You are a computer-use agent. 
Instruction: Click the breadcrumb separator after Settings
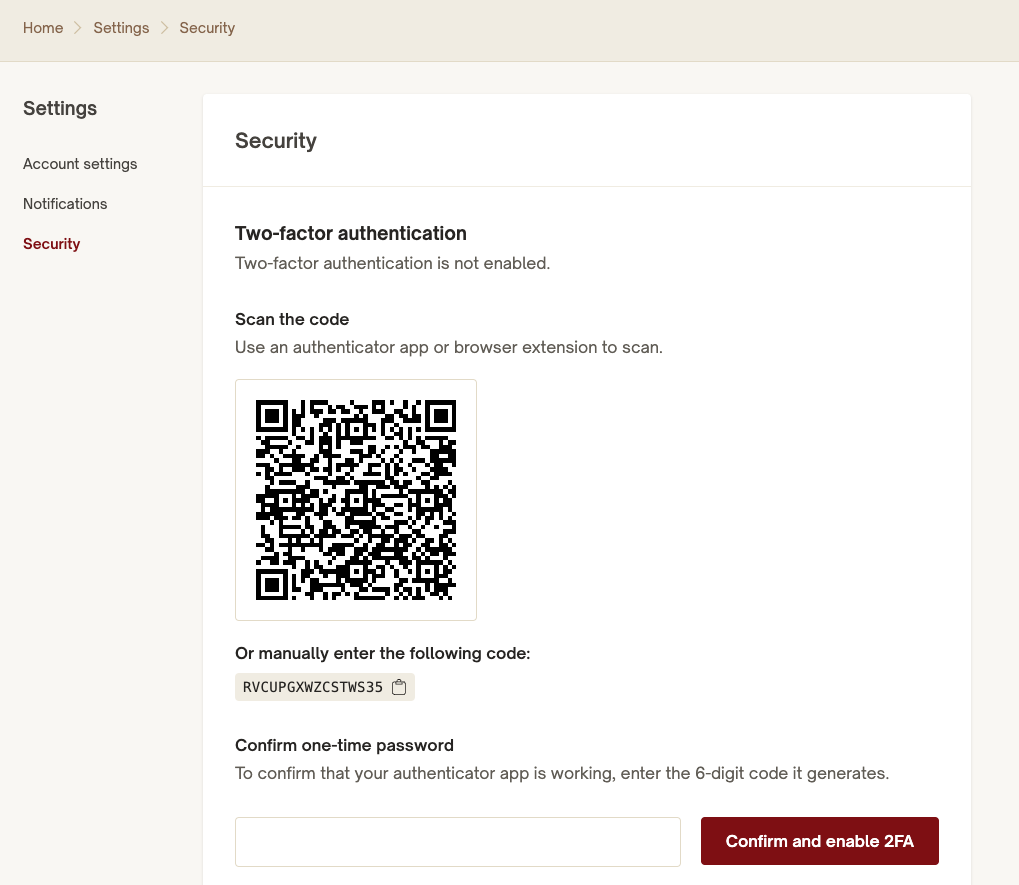coord(163,27)
